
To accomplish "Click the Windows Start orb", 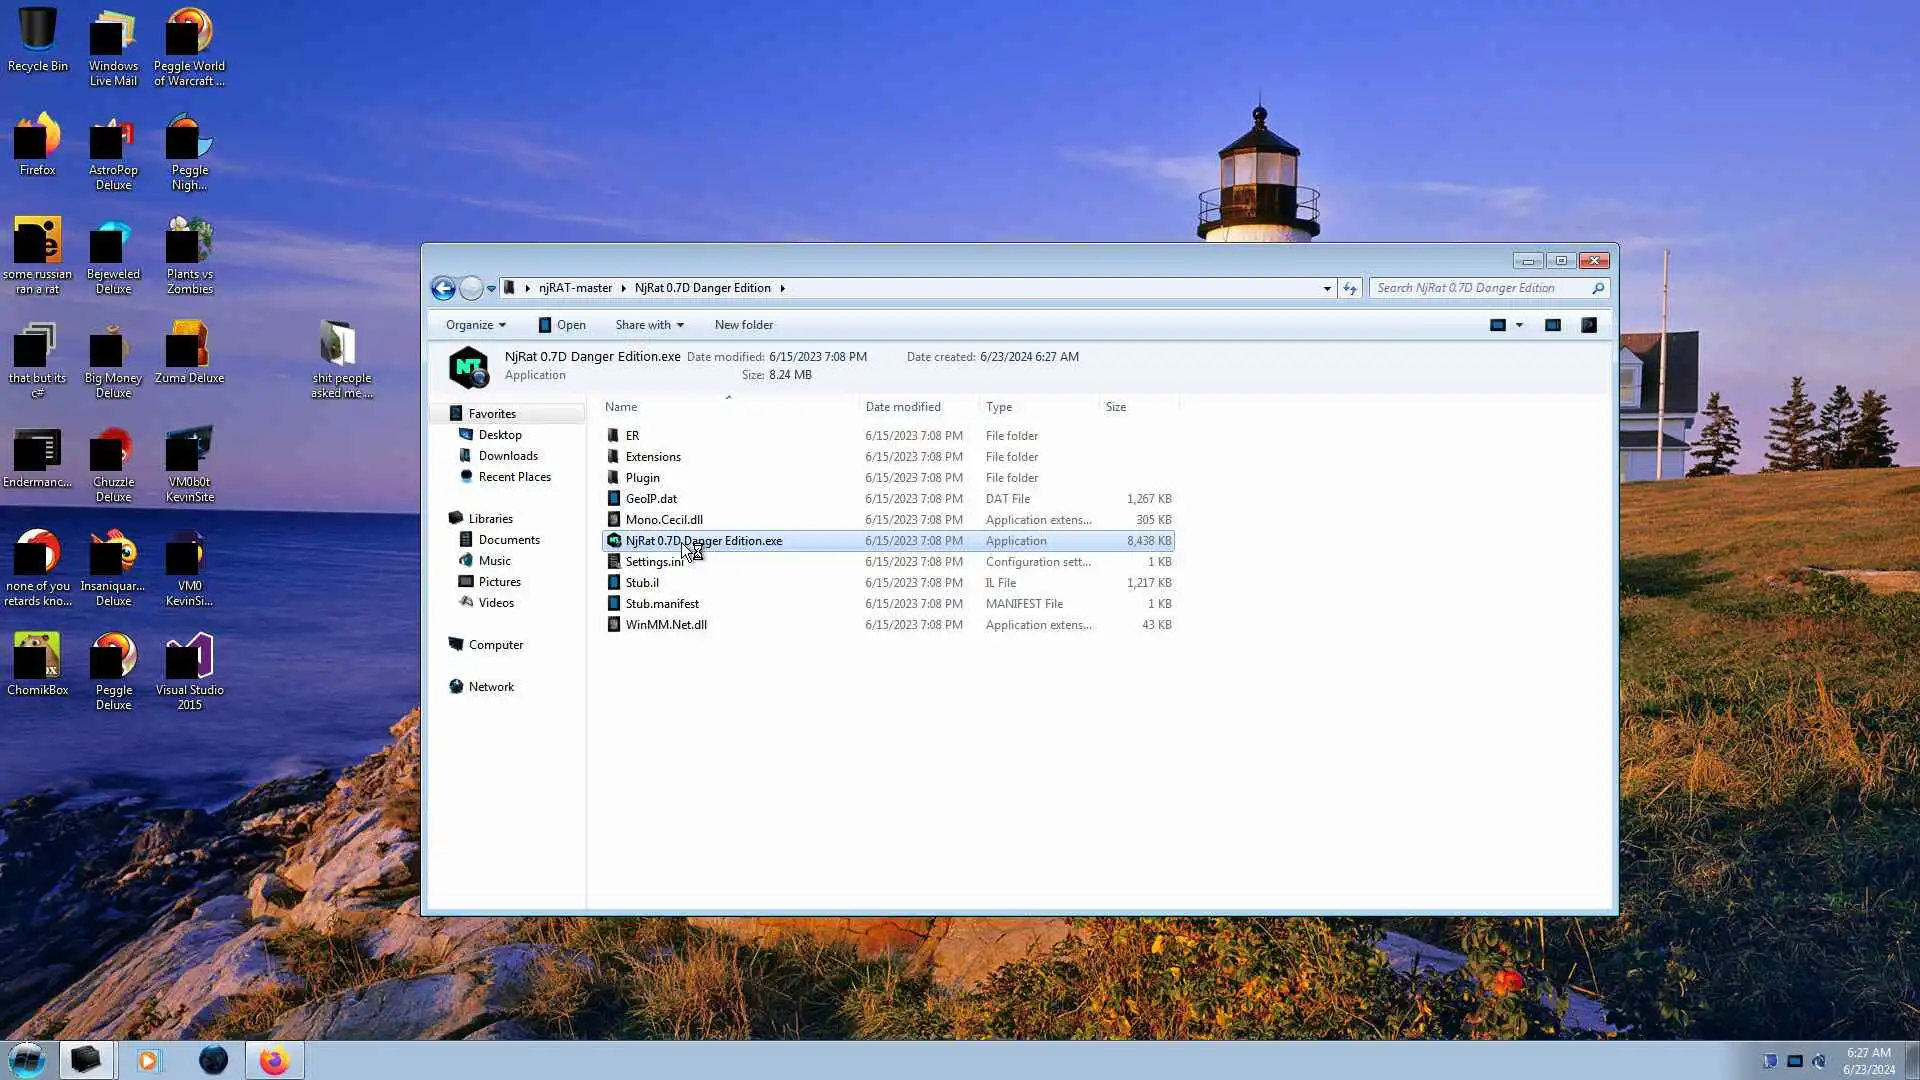I will point(27,1060).
